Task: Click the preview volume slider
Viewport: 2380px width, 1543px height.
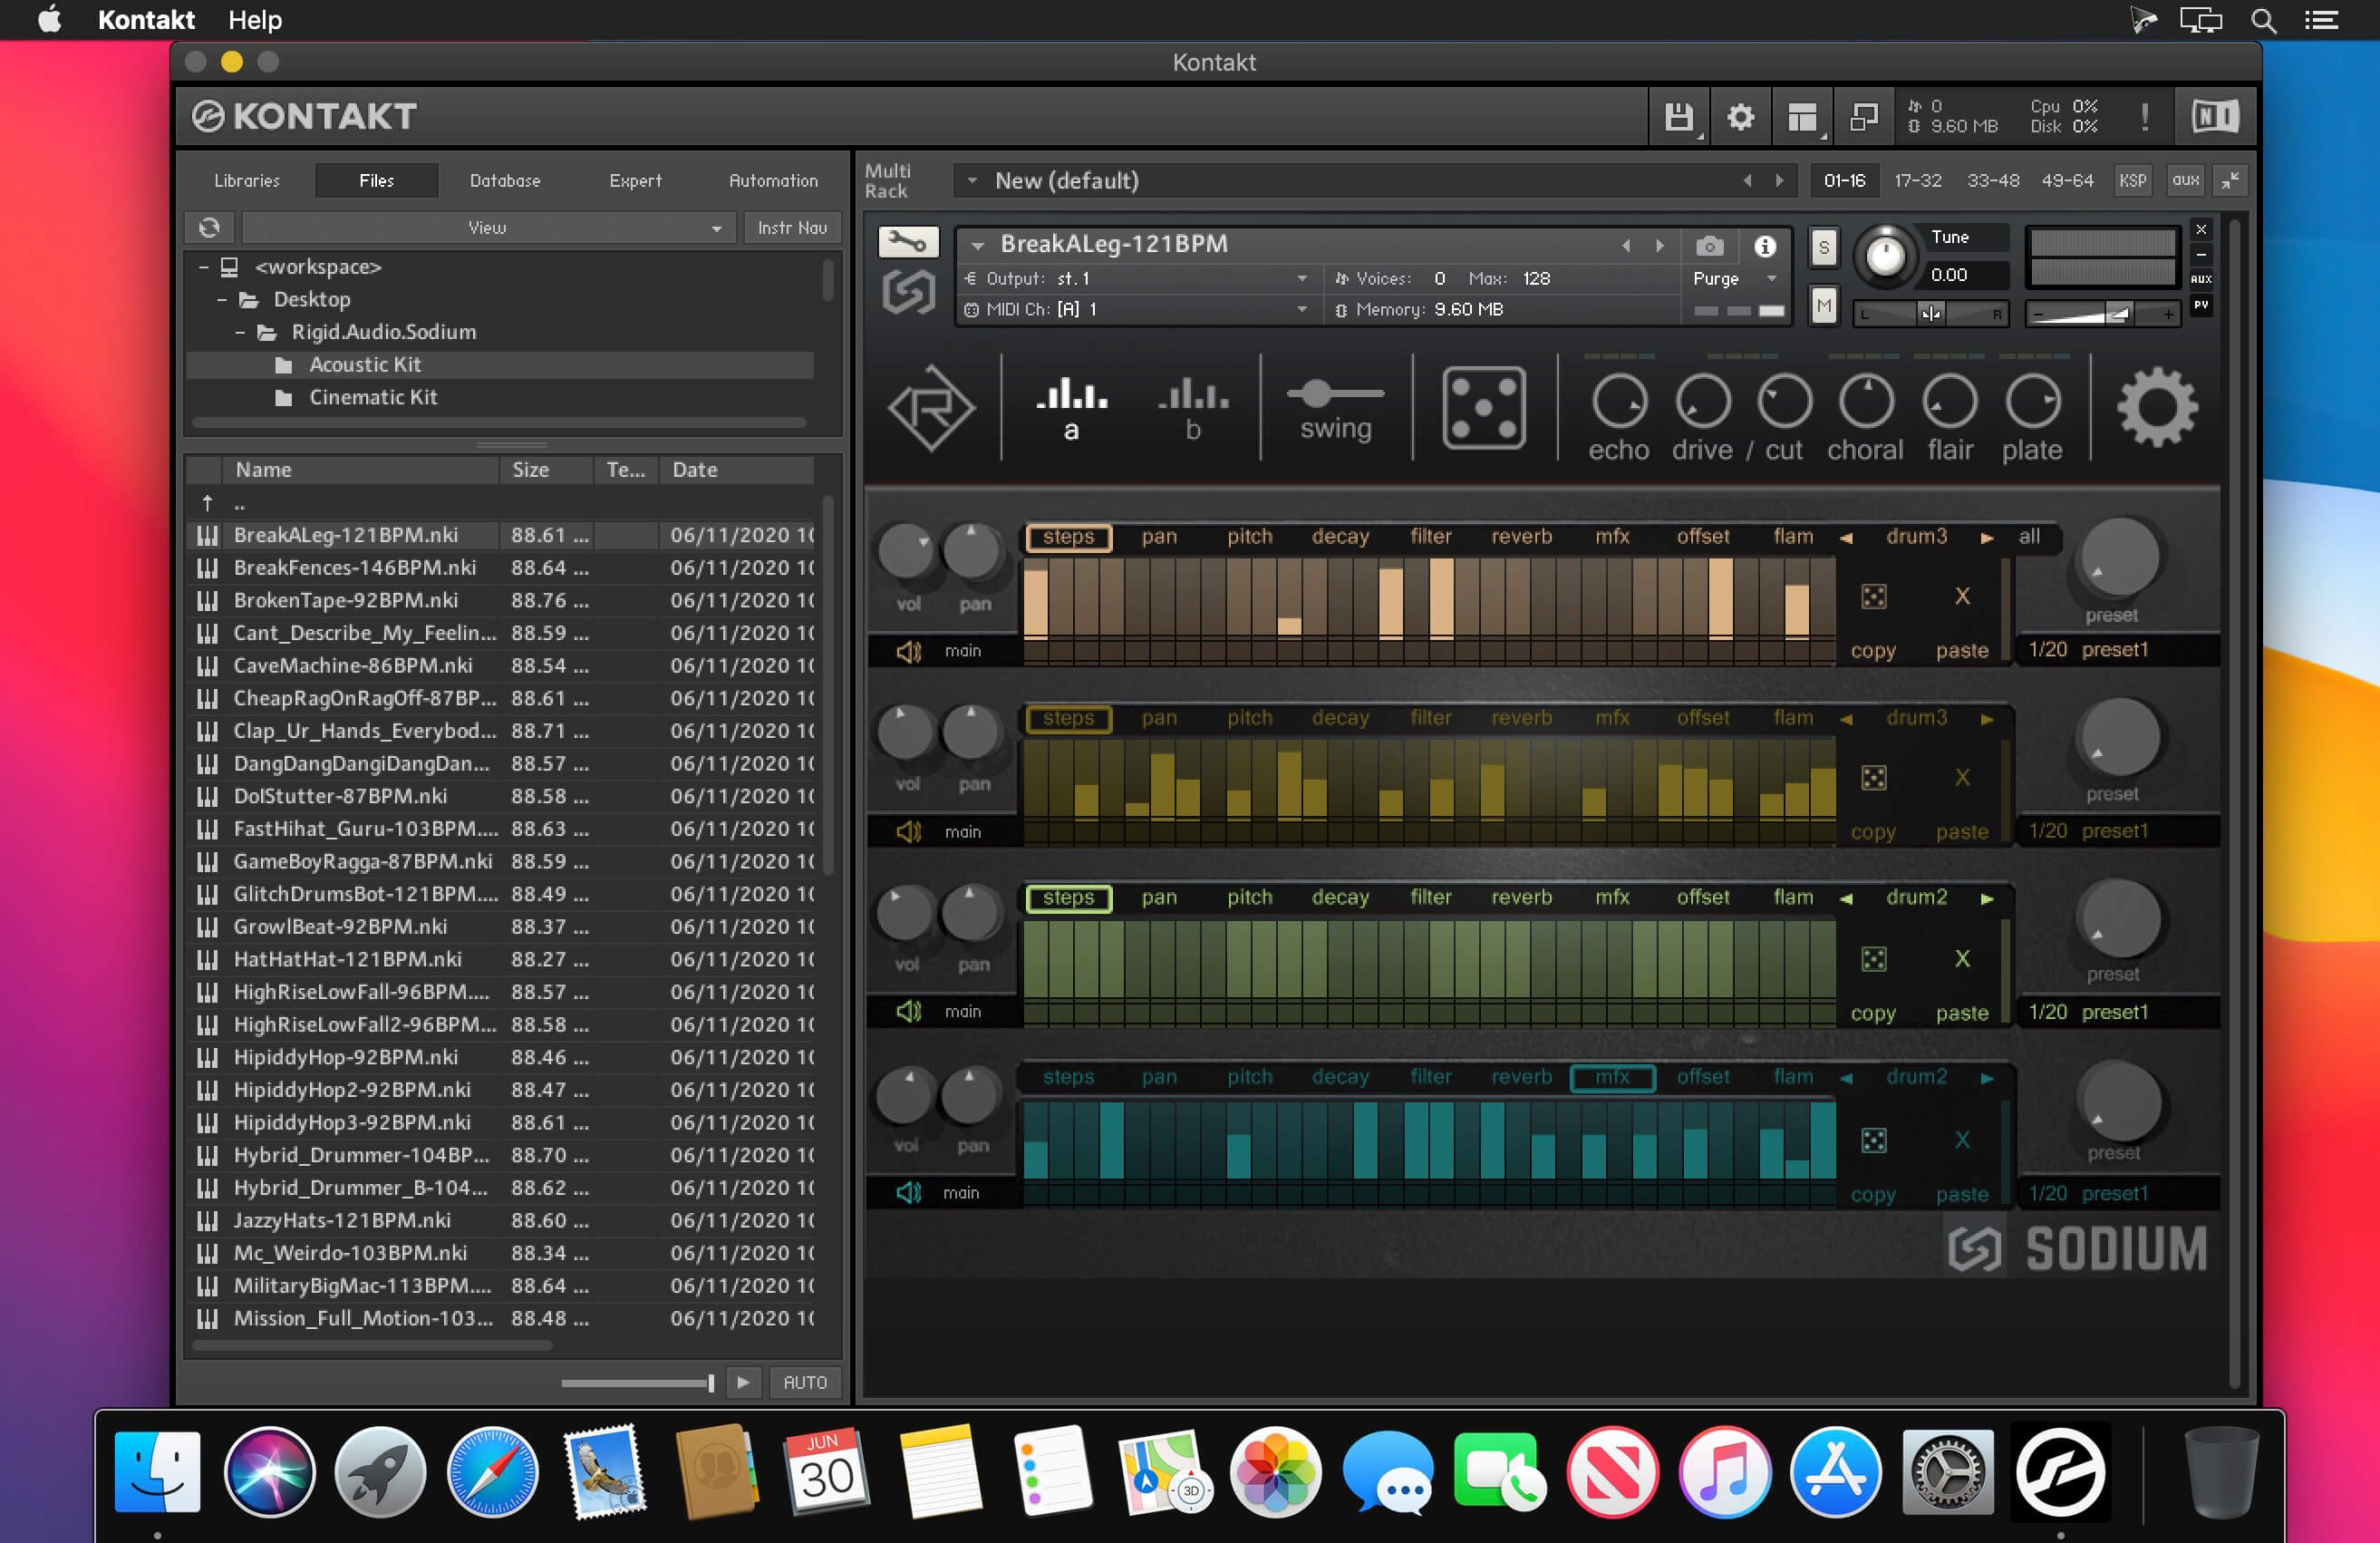Action: click(x=638, y=1383)
